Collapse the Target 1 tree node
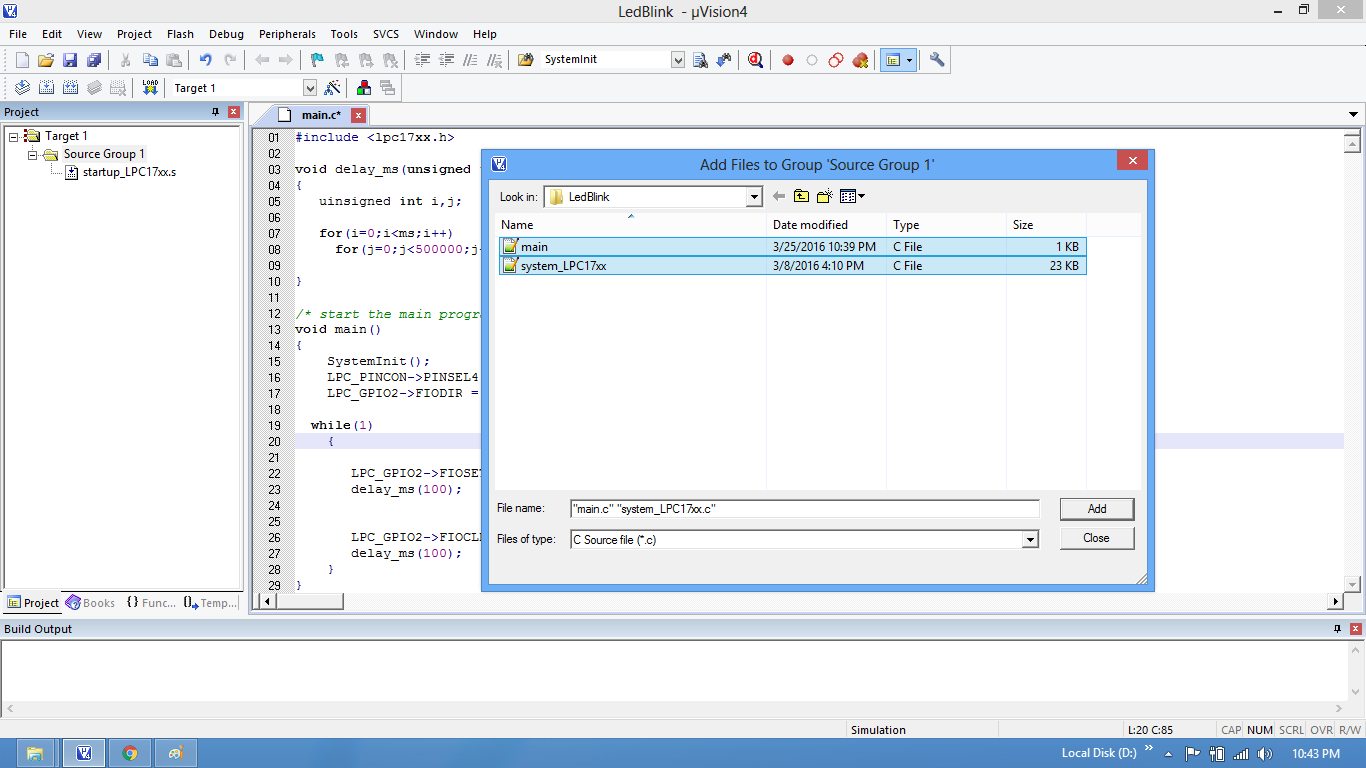The height and width of the screenshot is (768, 1366). (14, 136)
